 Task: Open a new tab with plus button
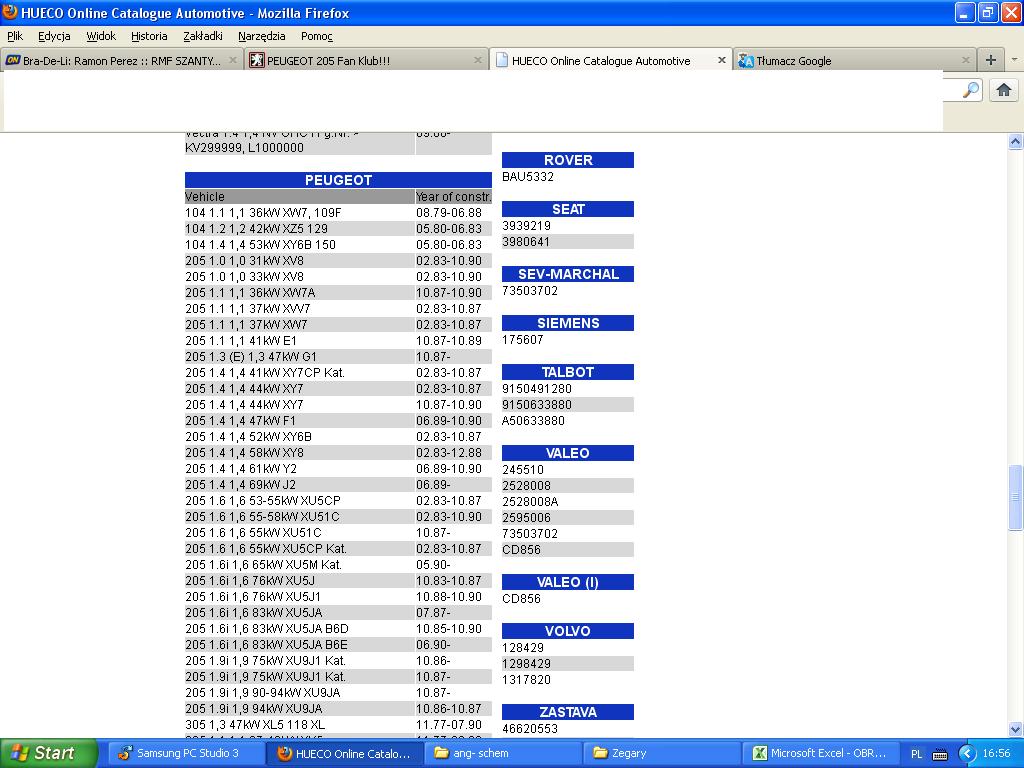click(990, 60)
